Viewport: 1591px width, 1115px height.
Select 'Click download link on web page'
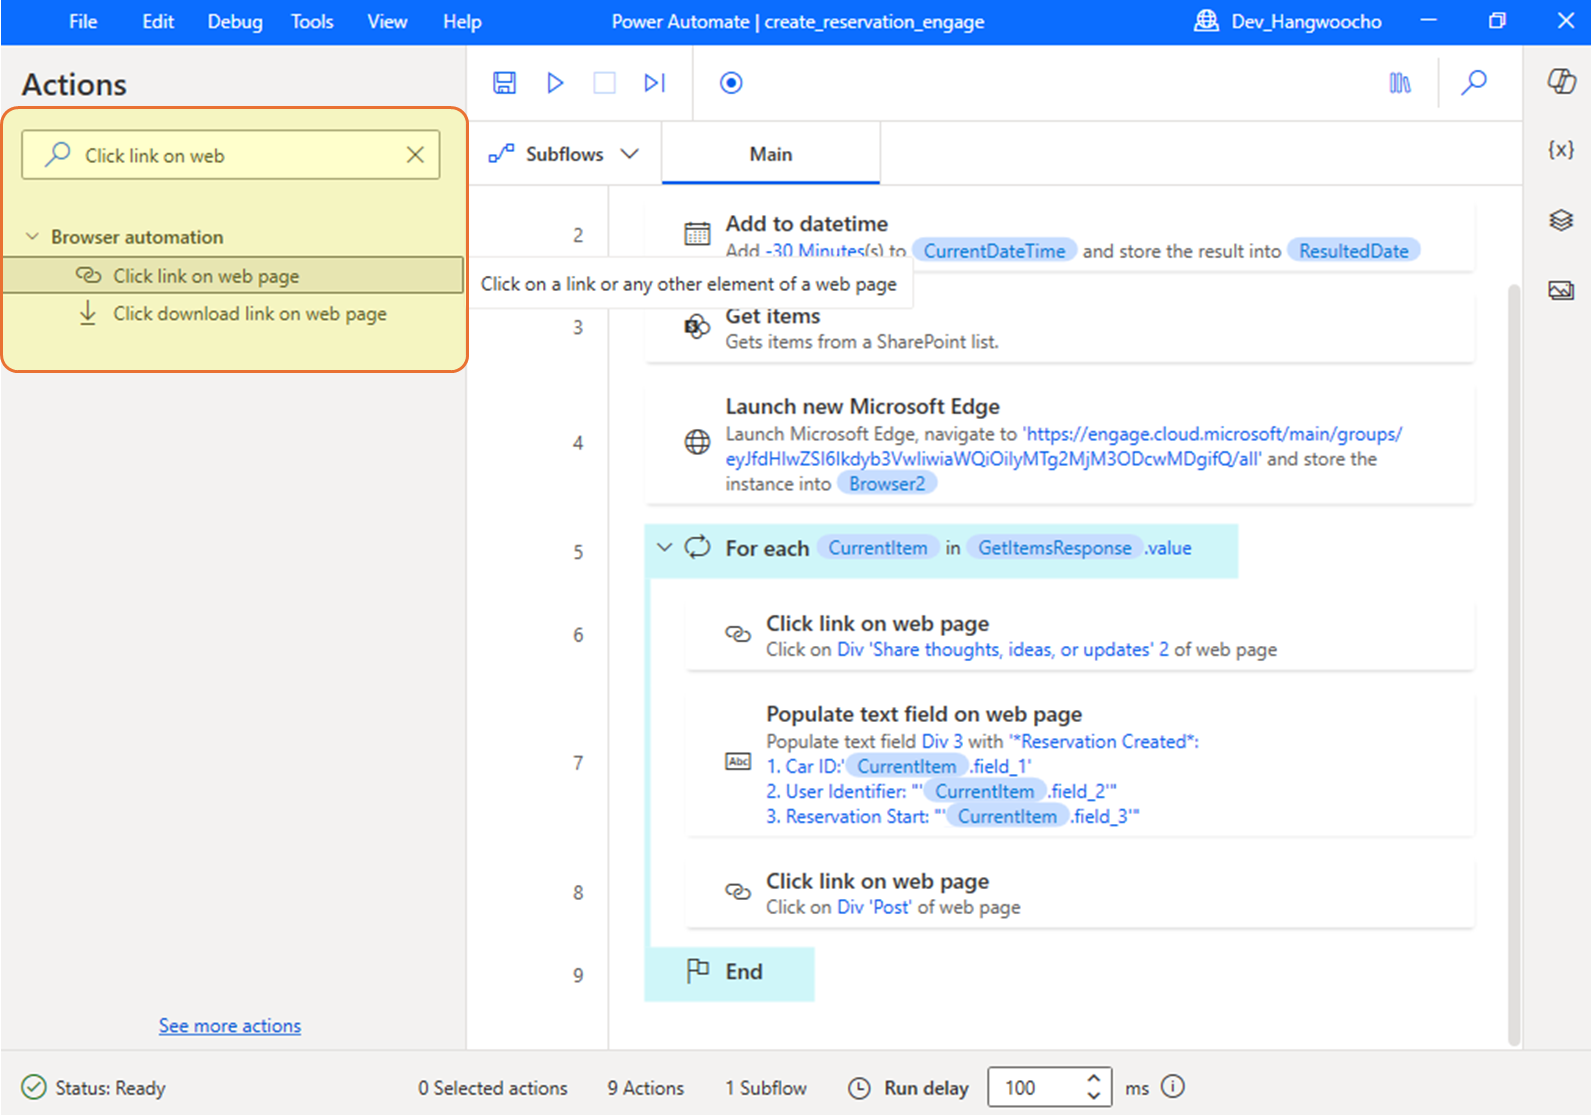(x=234, y=314)
